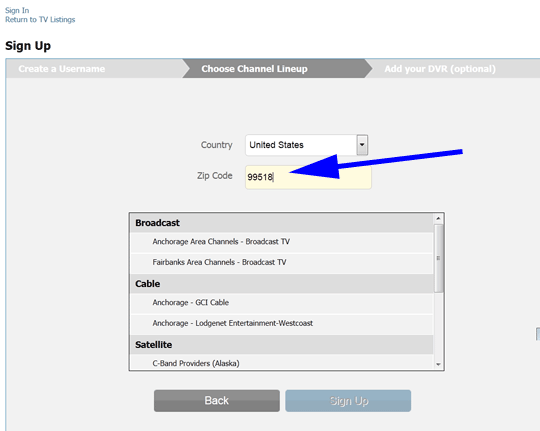Select the Choose Channel Lineup step tab

[x=255, y=69]
